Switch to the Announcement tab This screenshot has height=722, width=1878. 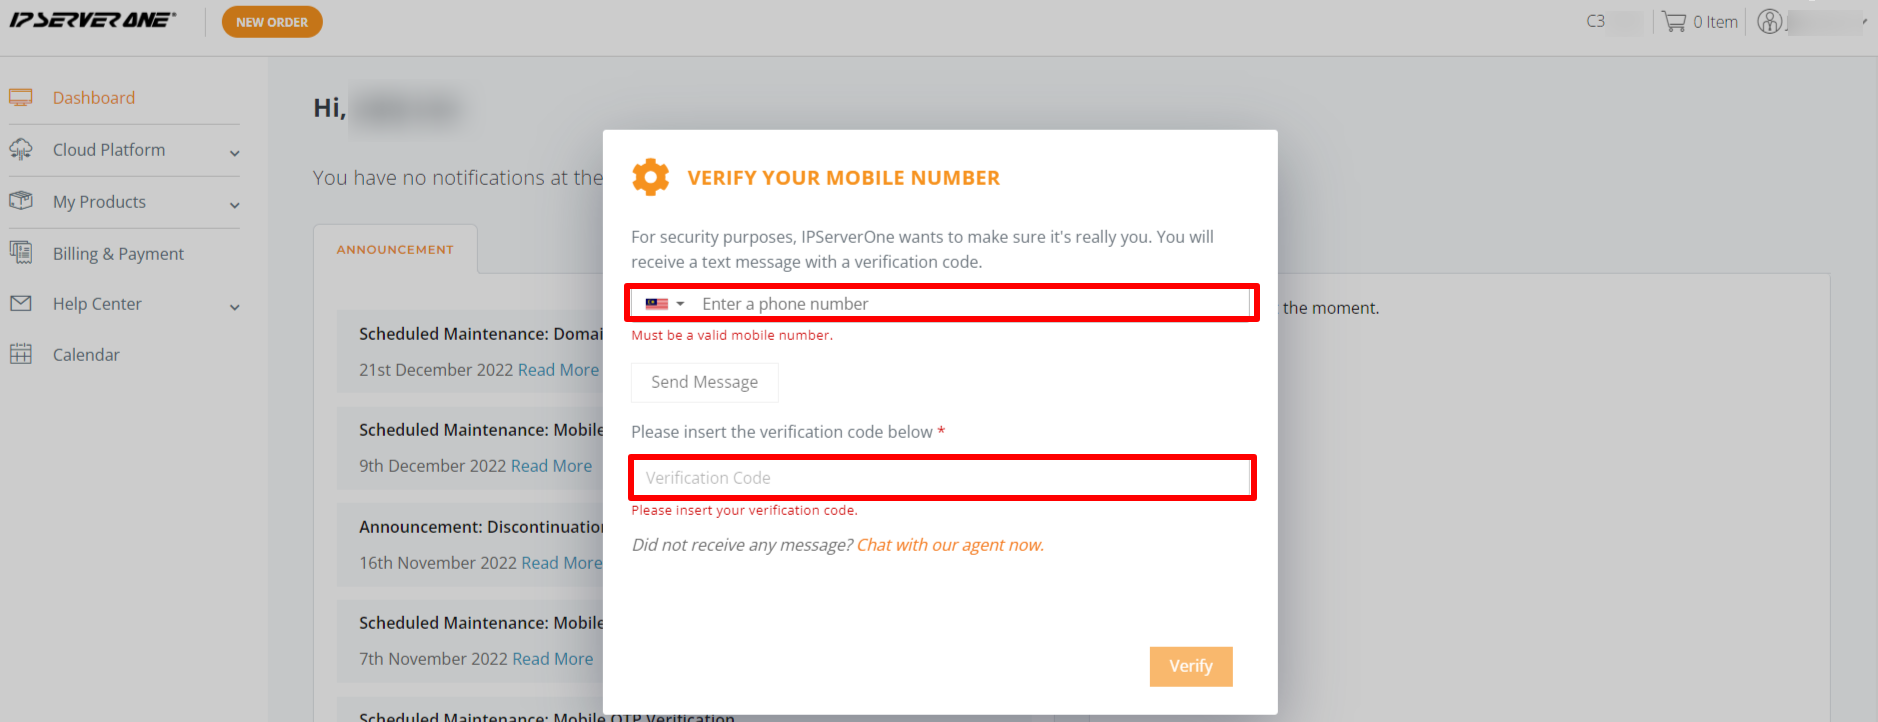click(x=395, y=249)
